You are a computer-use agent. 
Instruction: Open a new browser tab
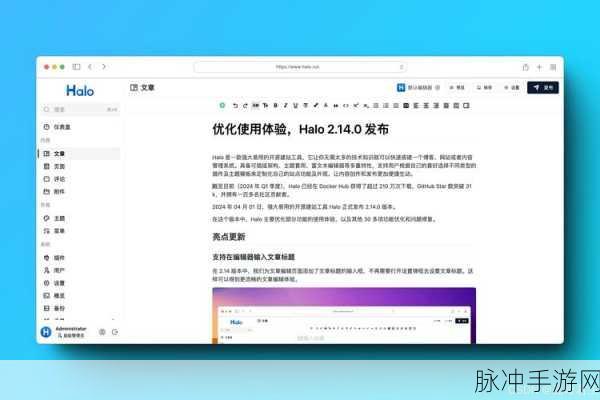(x=539, y=67)
